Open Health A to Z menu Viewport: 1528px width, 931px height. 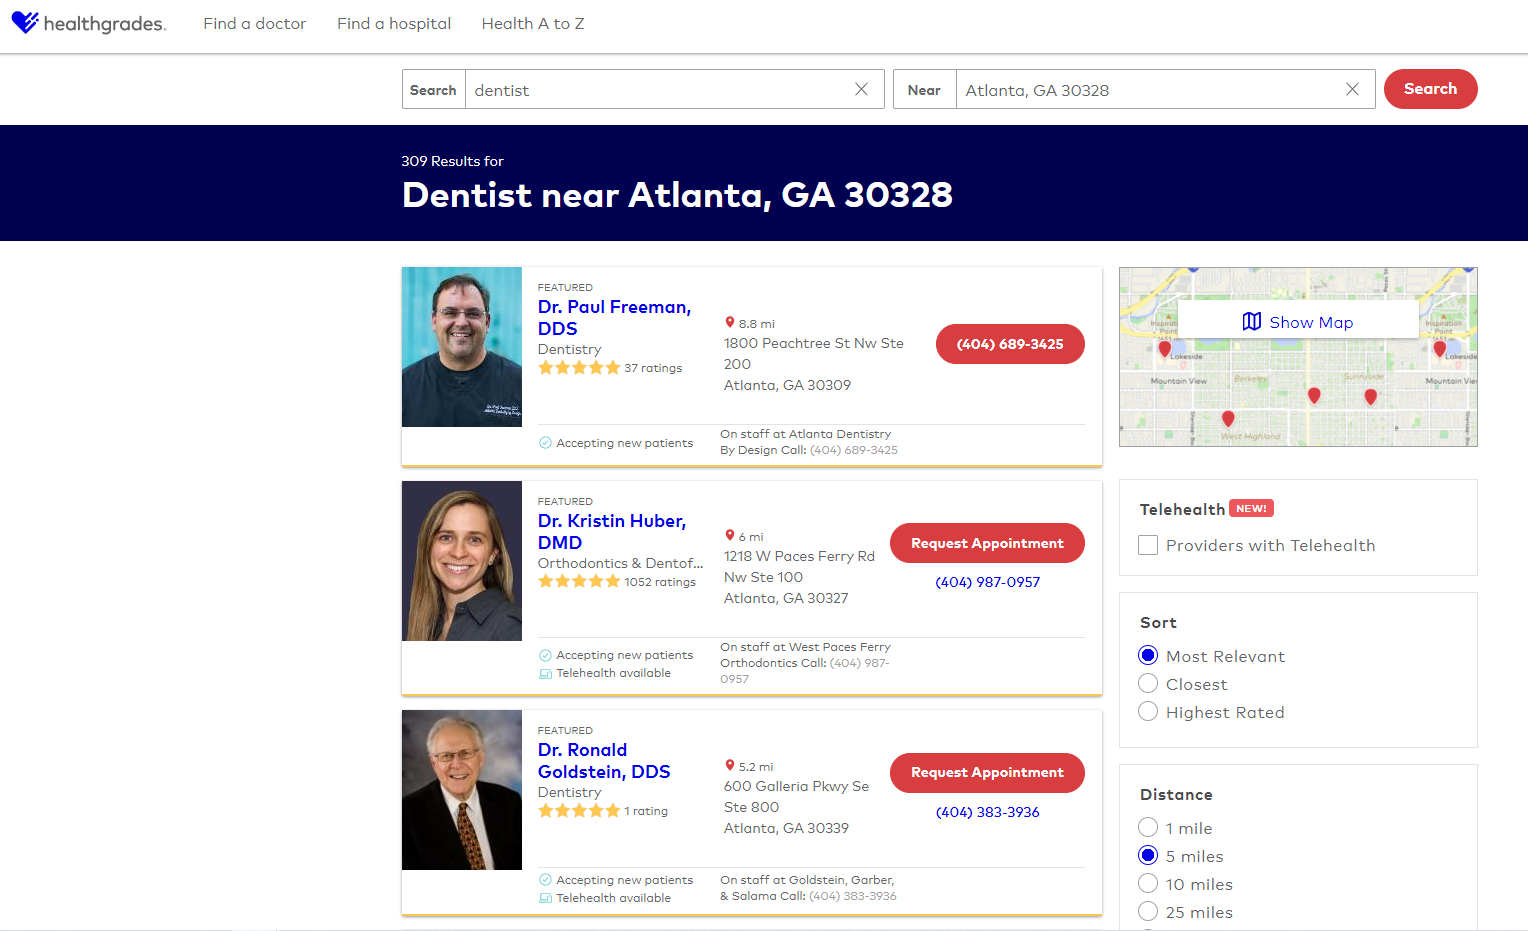pyautogui.click(x=533, y=23)
